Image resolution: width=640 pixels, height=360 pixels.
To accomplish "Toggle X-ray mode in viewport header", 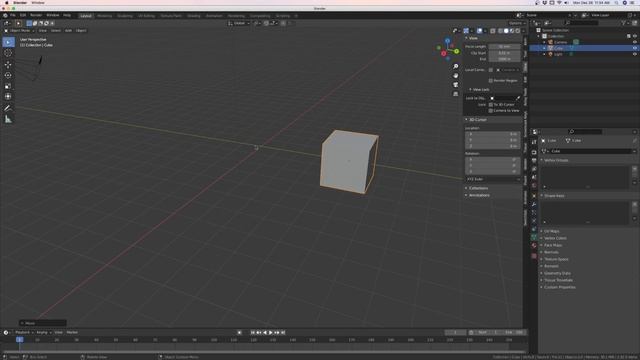I will coord(493,31).
